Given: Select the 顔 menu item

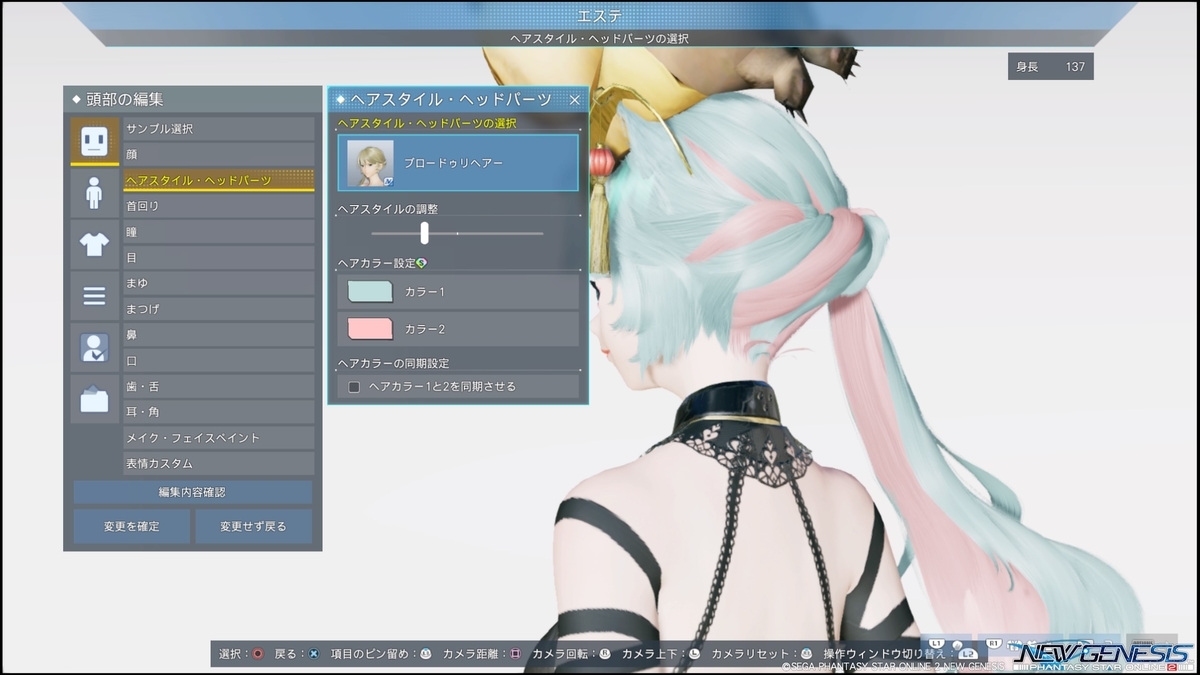Looking at the screenshot, I should coord(219,154).
